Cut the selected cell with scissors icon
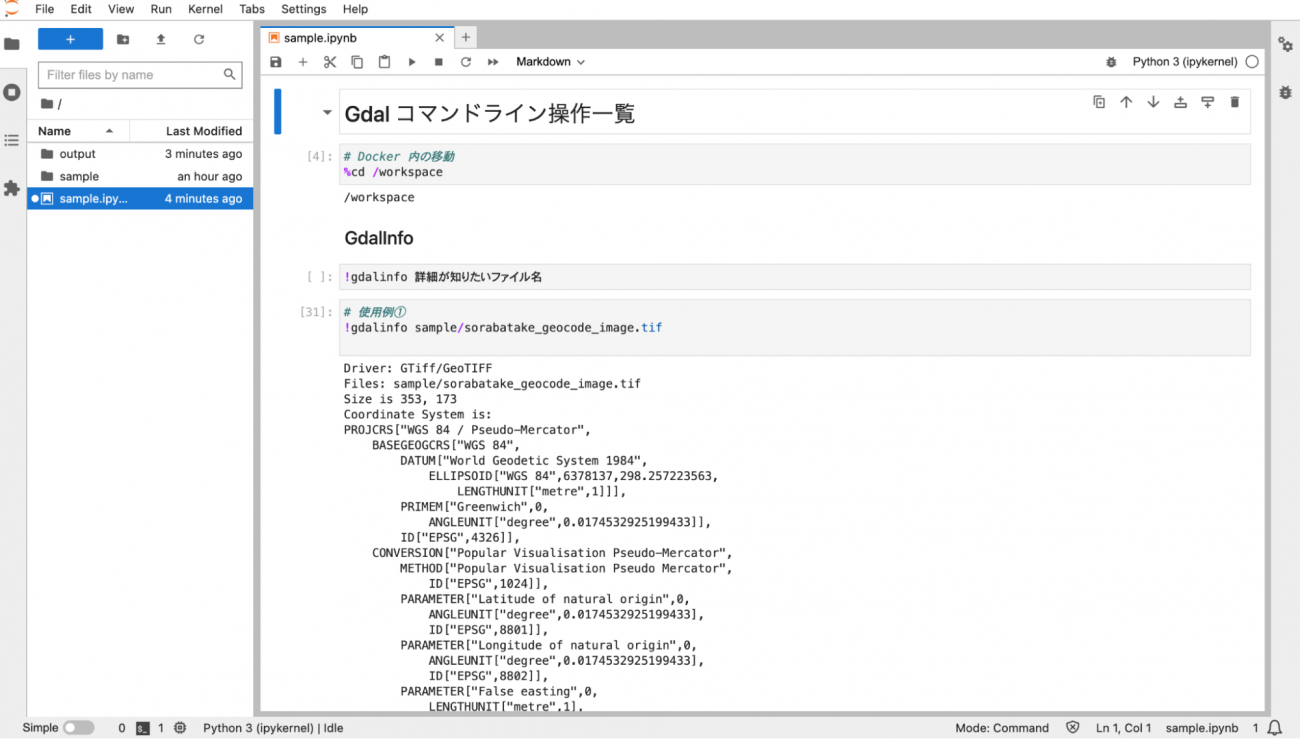The height and width of the screenshot is (739, 1300). pyautogui.click(x=330, y=62)
